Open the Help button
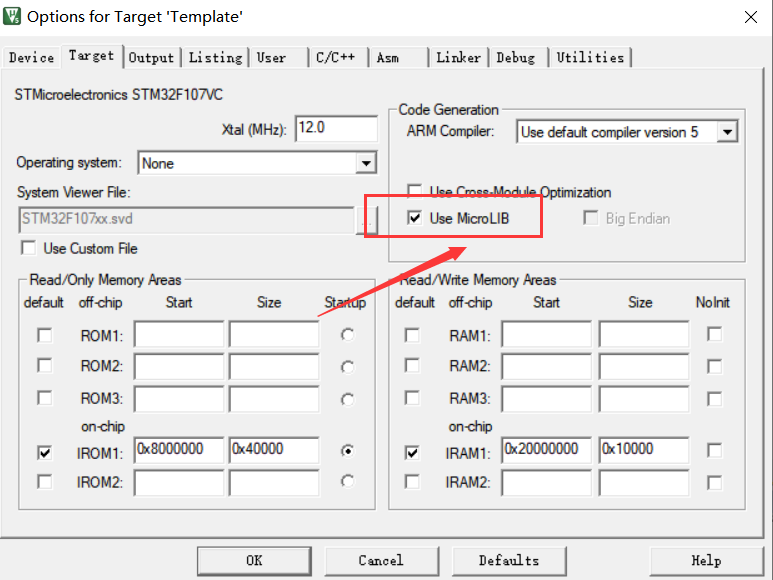The image size is (773, 580). pos(706,561)
